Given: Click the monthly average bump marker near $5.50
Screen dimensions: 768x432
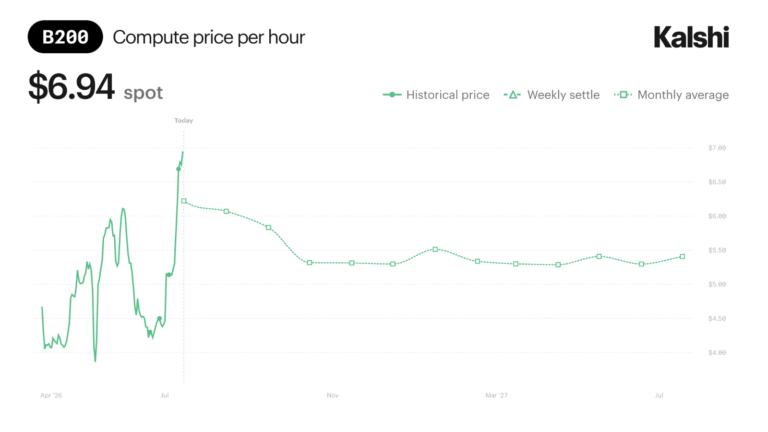Looking at the screenshot, I should (x=435, y=249).
